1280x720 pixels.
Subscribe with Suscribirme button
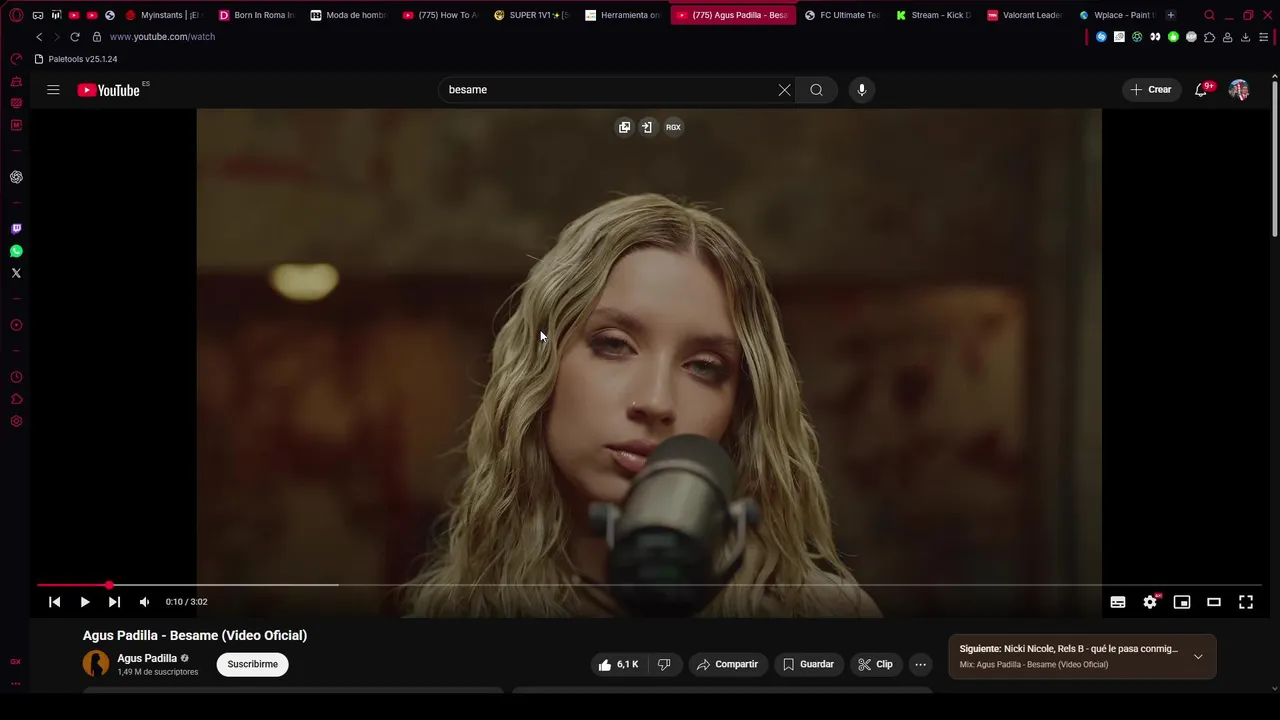[x=253, y=664]
